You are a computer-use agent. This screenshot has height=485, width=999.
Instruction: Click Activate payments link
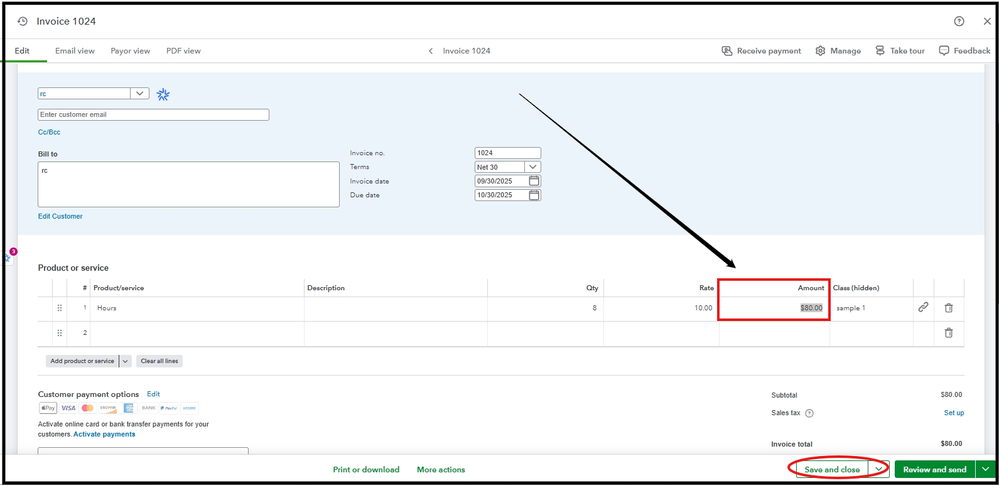[x=104, y=434]
